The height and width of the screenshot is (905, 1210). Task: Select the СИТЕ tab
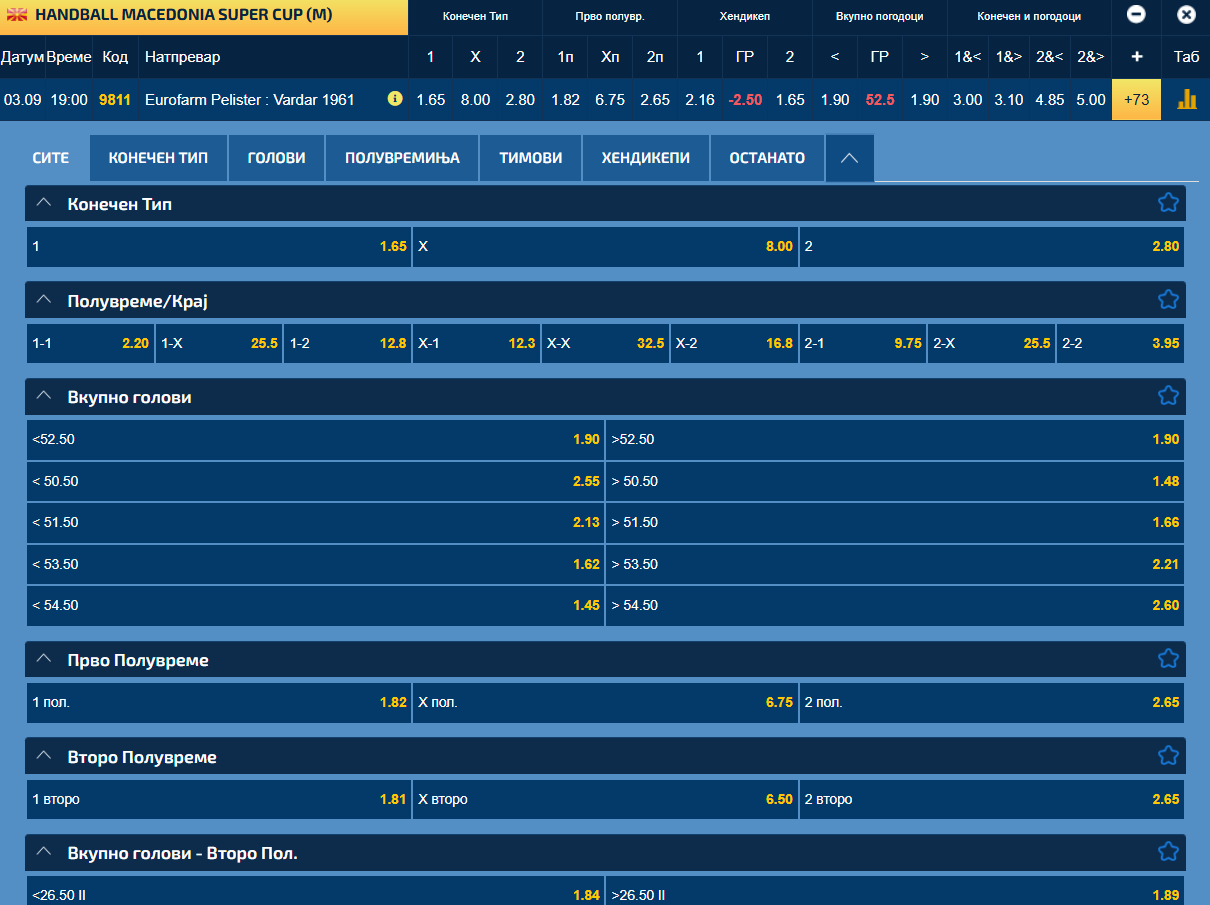point(51,158)
